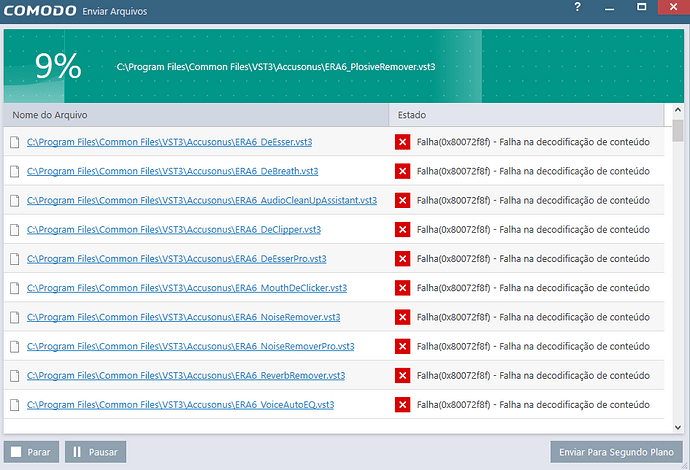The height and width of the screenshot is (470, 690).
Task: Open help with the question mark icon
Action: [577, 7]
